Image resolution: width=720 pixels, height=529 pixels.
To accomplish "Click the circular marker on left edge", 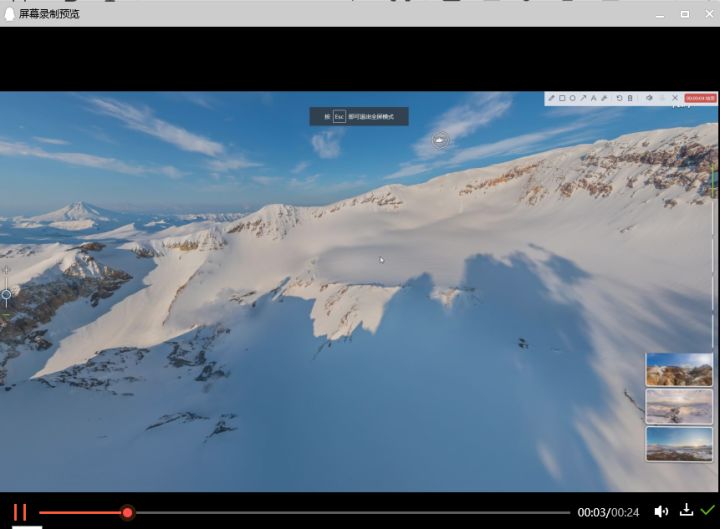I will tap(6, 294).
